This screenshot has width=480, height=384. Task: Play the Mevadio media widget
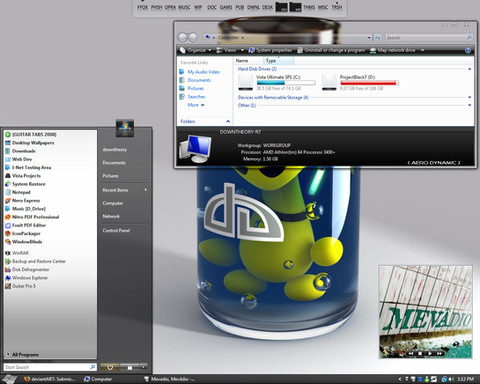(430, 353)
